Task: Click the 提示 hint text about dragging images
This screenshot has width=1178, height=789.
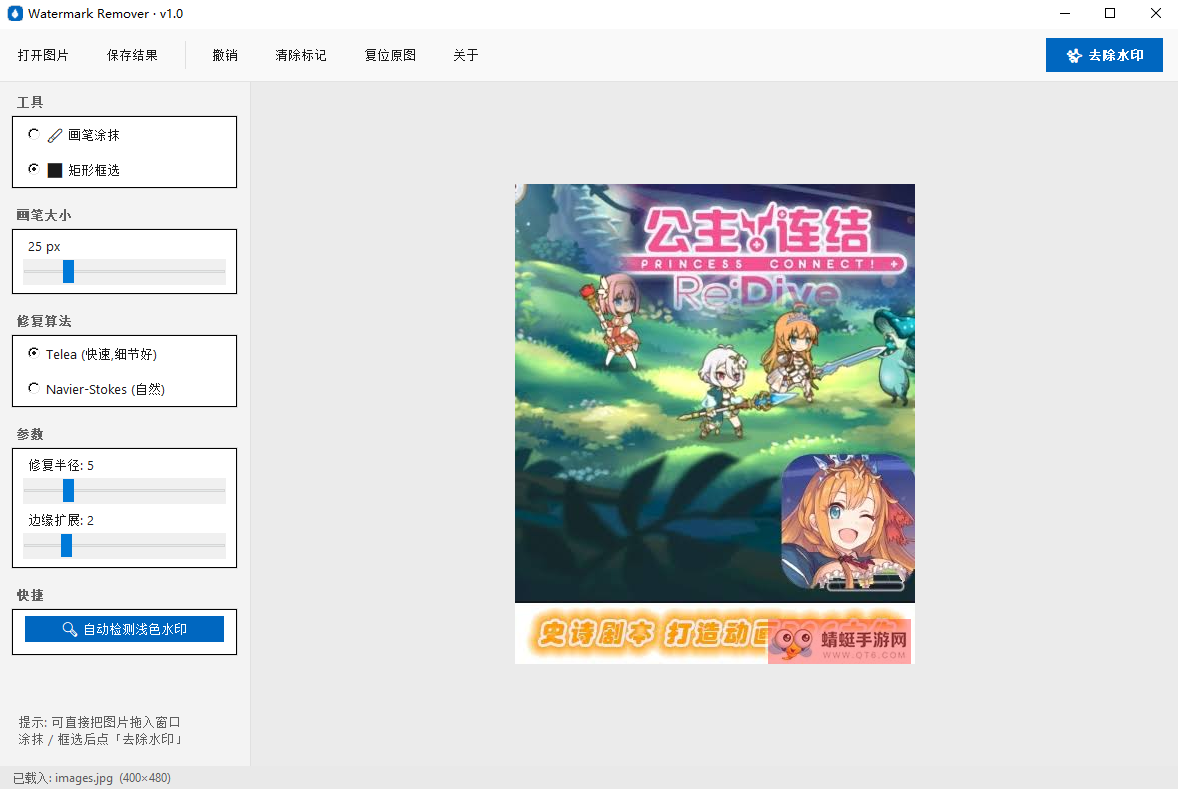Action: (x=100, y=731)
